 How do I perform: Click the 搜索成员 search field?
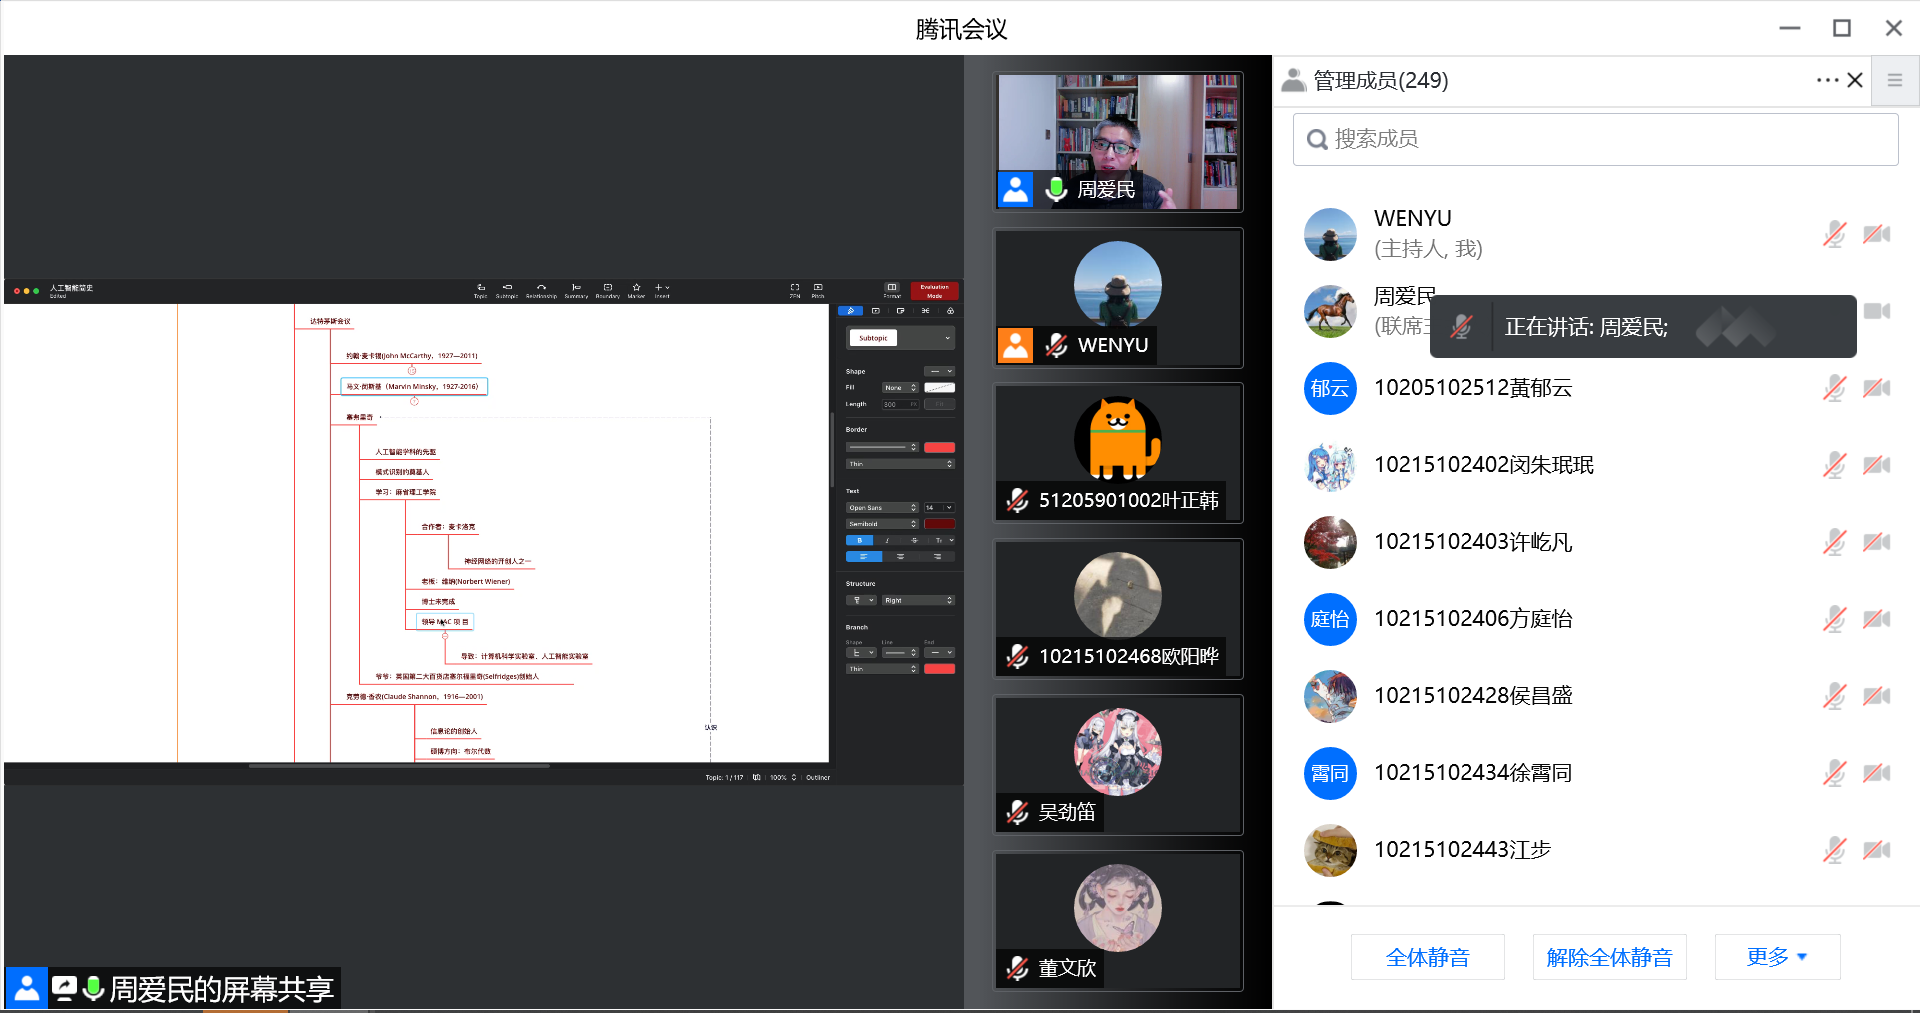tap(1595, 139)
